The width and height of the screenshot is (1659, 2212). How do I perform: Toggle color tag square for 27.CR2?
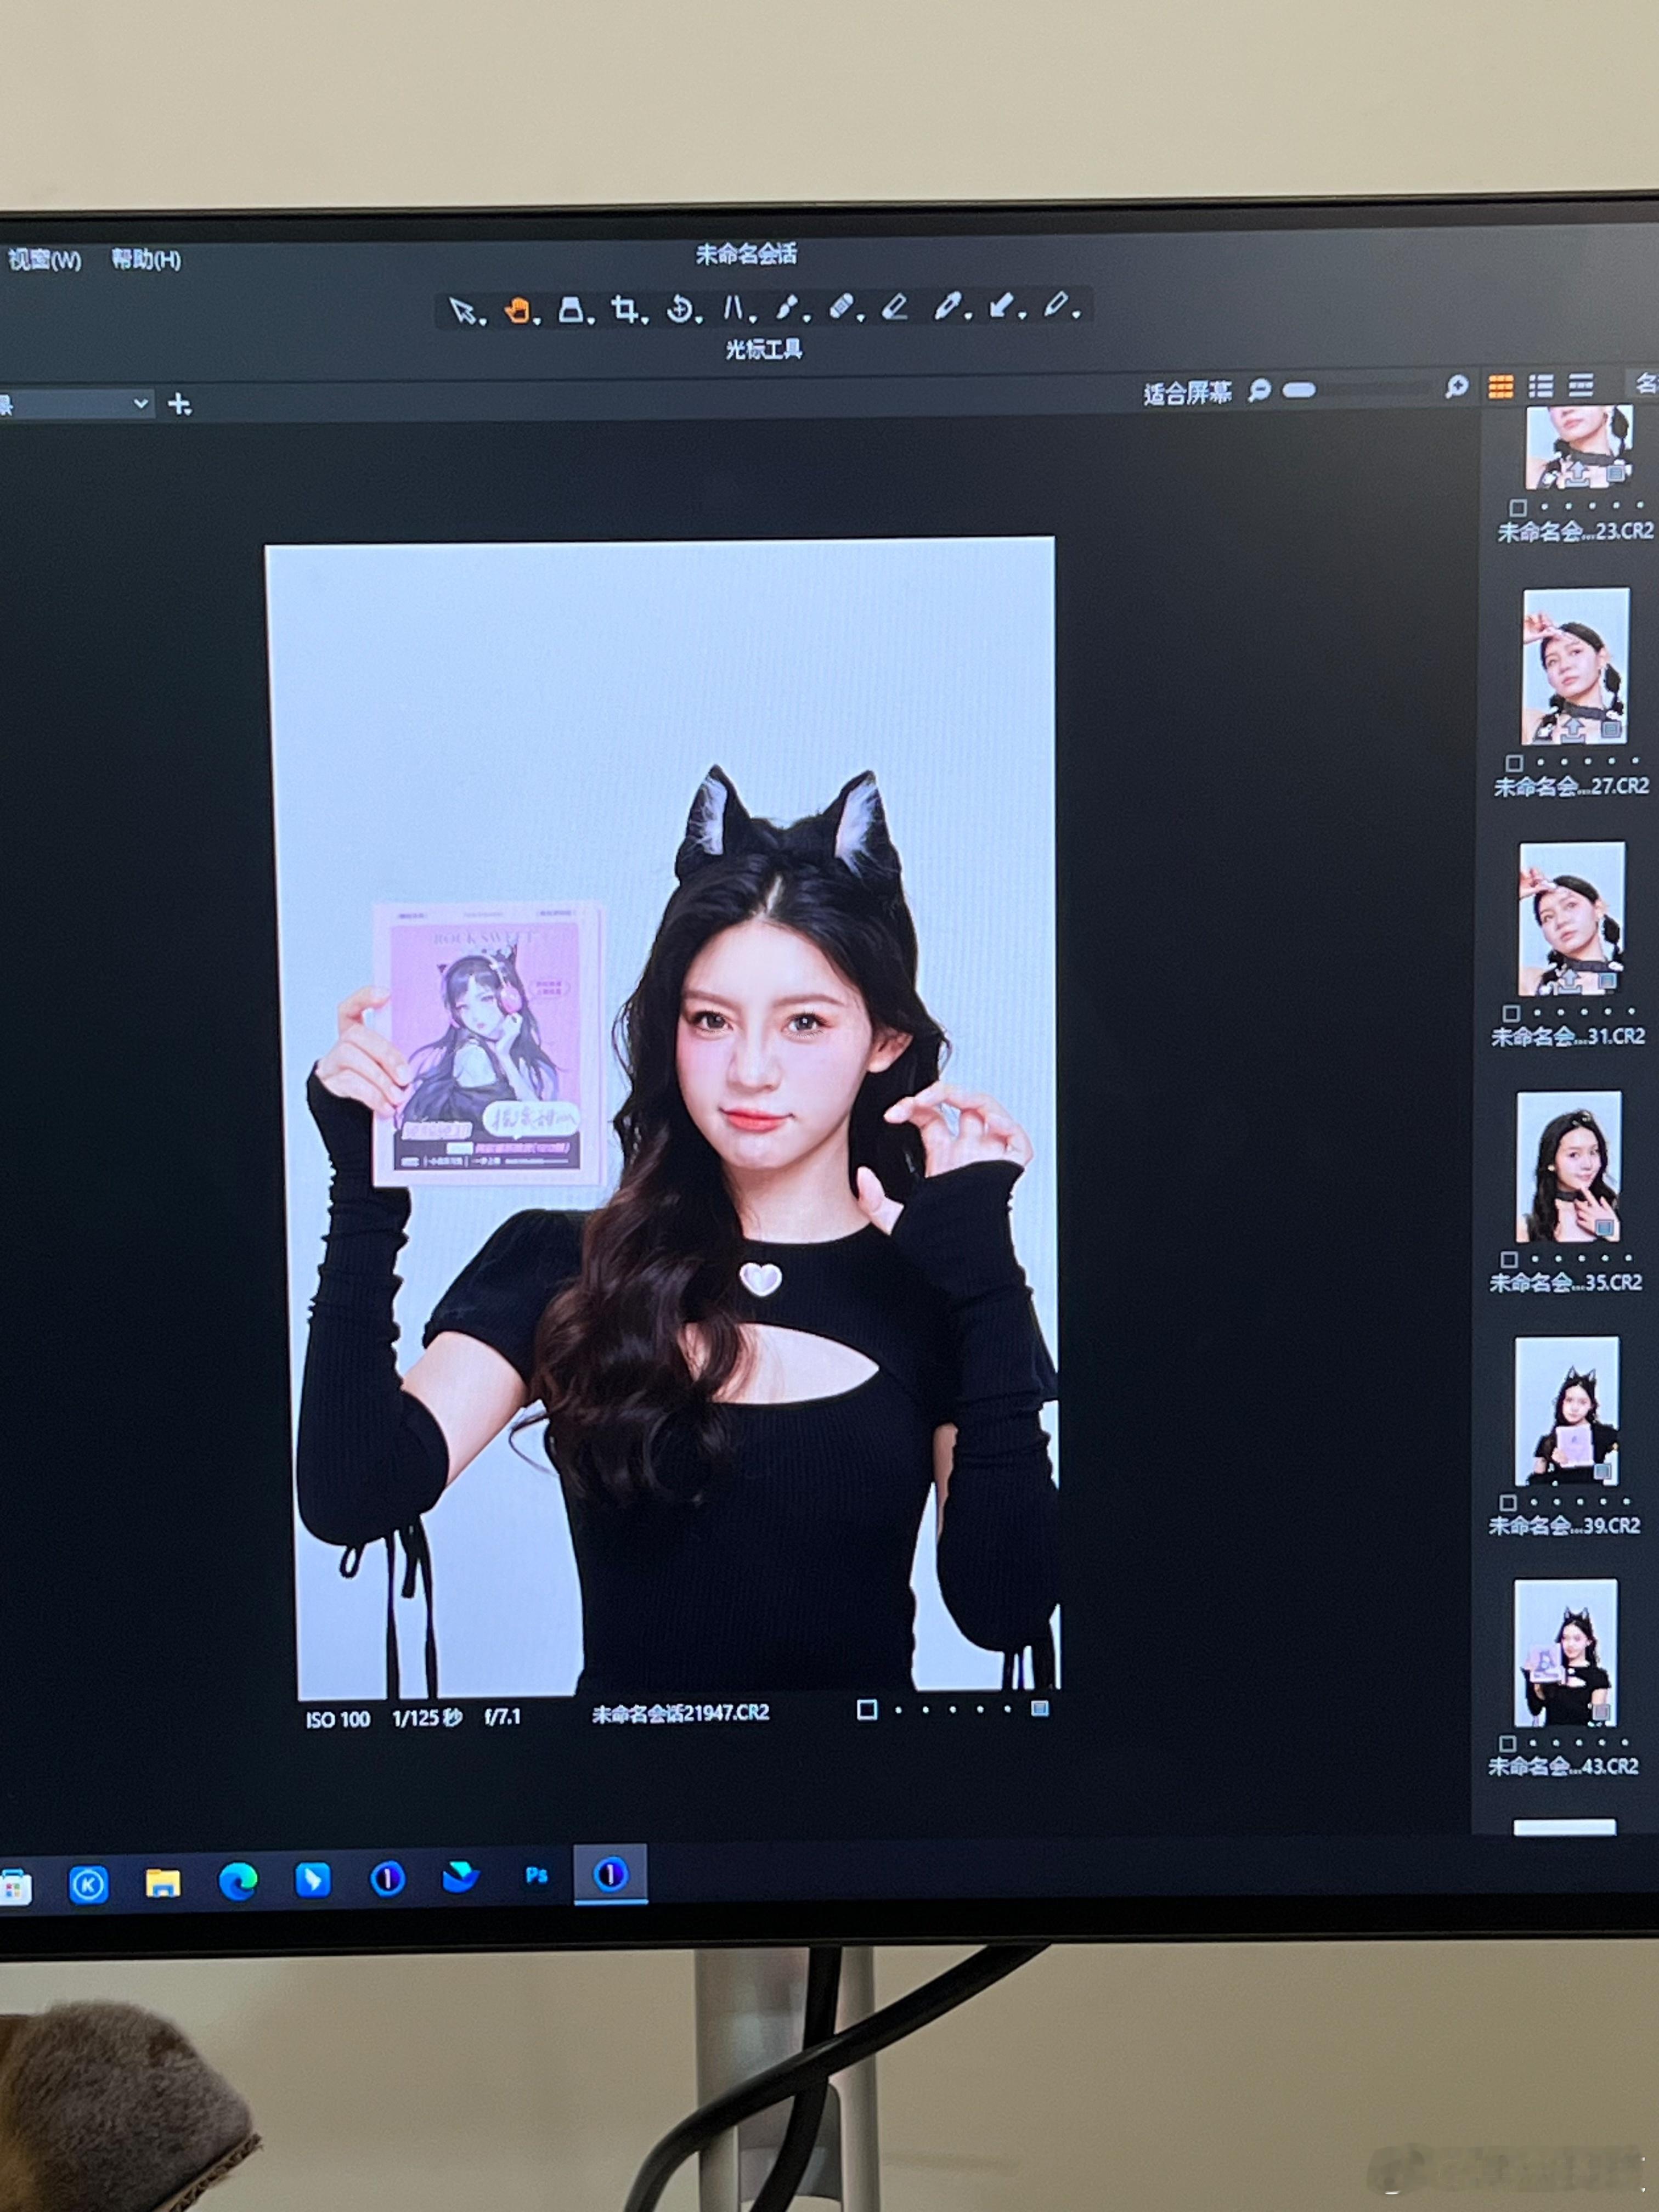click(x=1514, y=763)
